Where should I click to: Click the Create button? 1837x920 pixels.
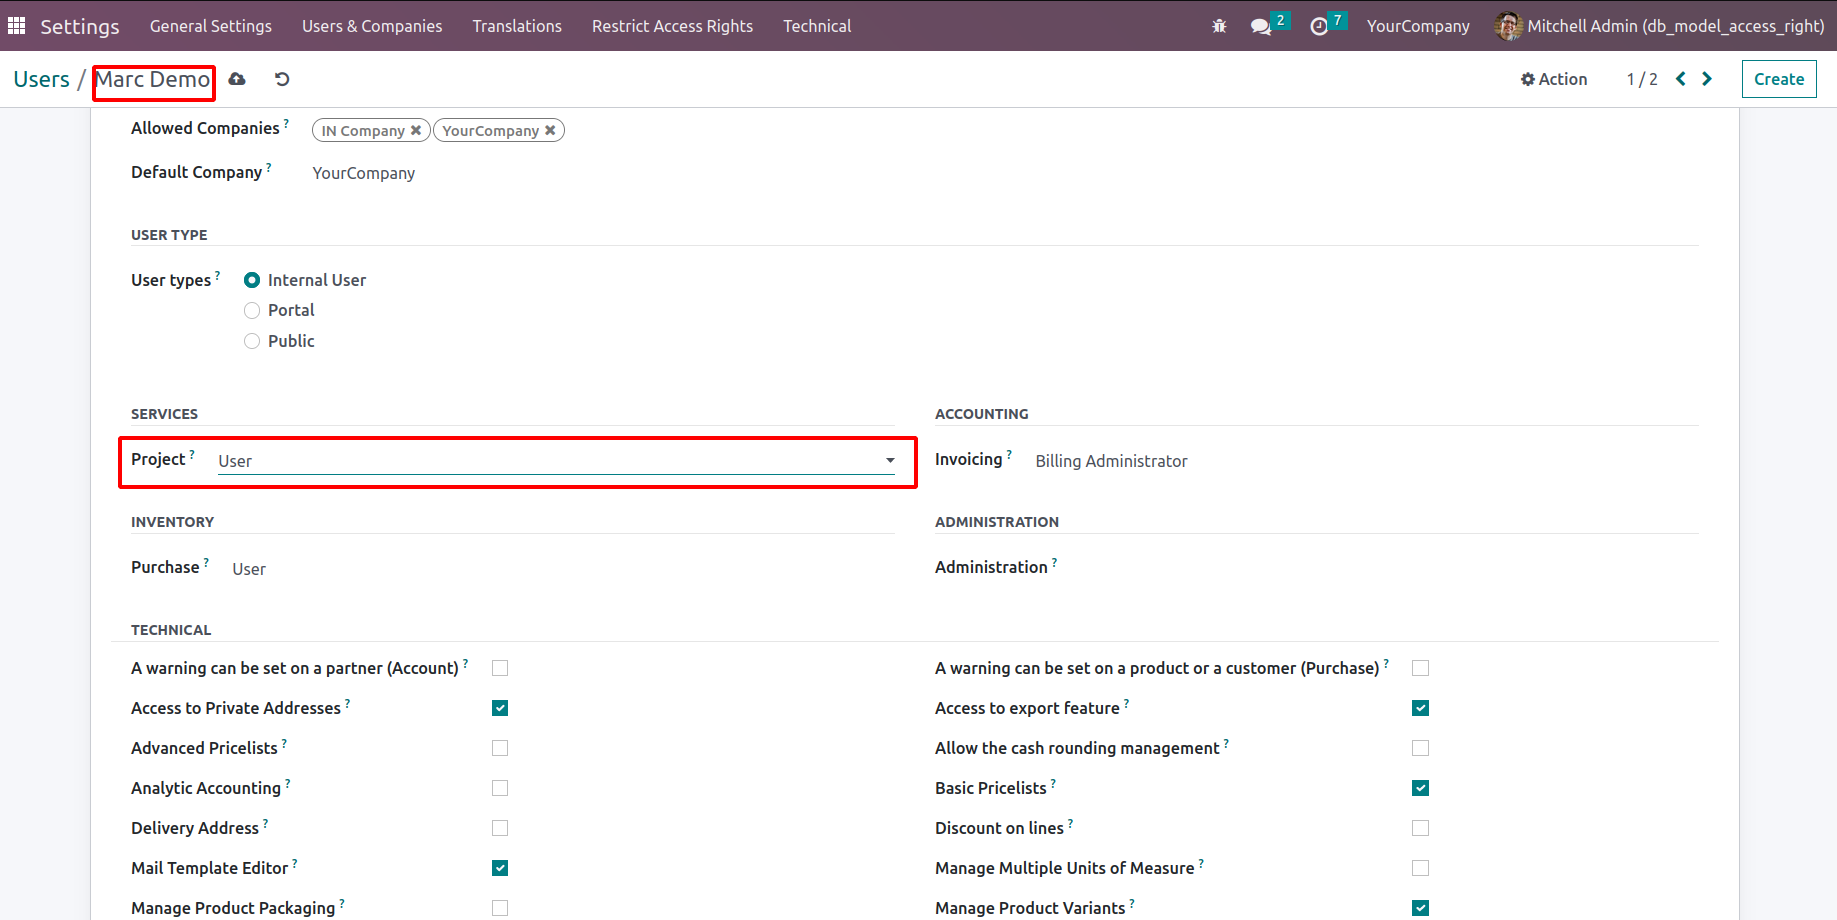(1778, 79)
